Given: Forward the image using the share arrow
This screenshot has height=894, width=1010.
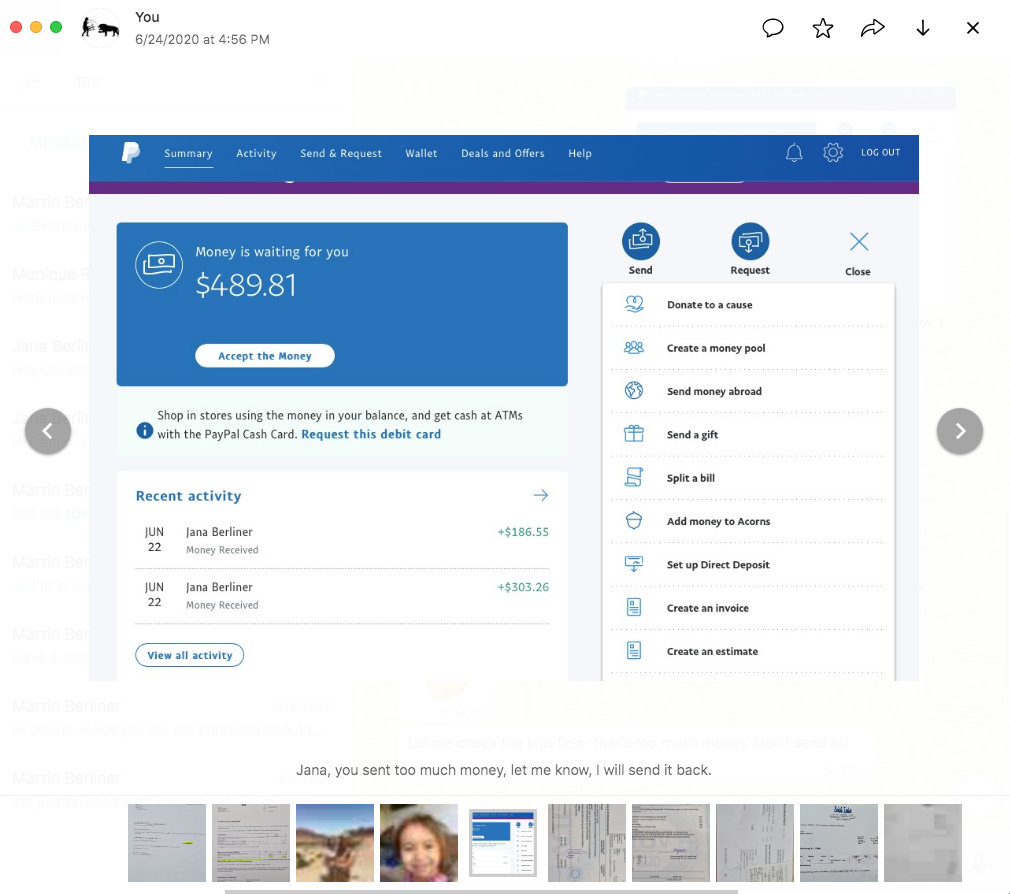Looking at the screenshot, I should 872,28.
